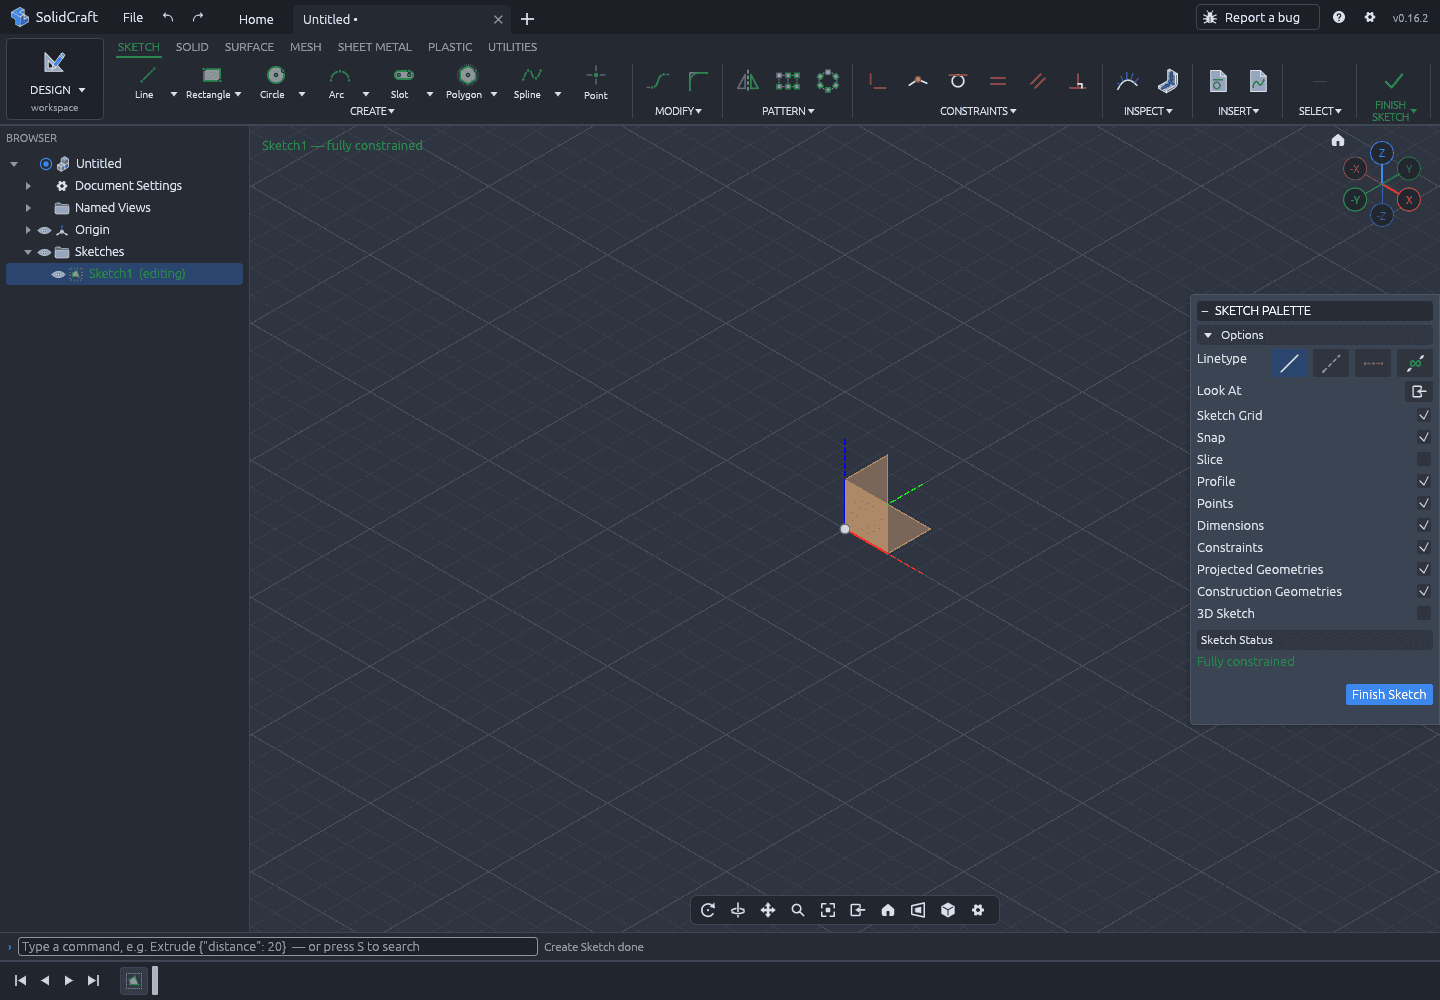Image resolution: width=1440 pixels, height=1000 pixels.
Task: Switch to the SOLID tab
Action: tap(192, 47)
